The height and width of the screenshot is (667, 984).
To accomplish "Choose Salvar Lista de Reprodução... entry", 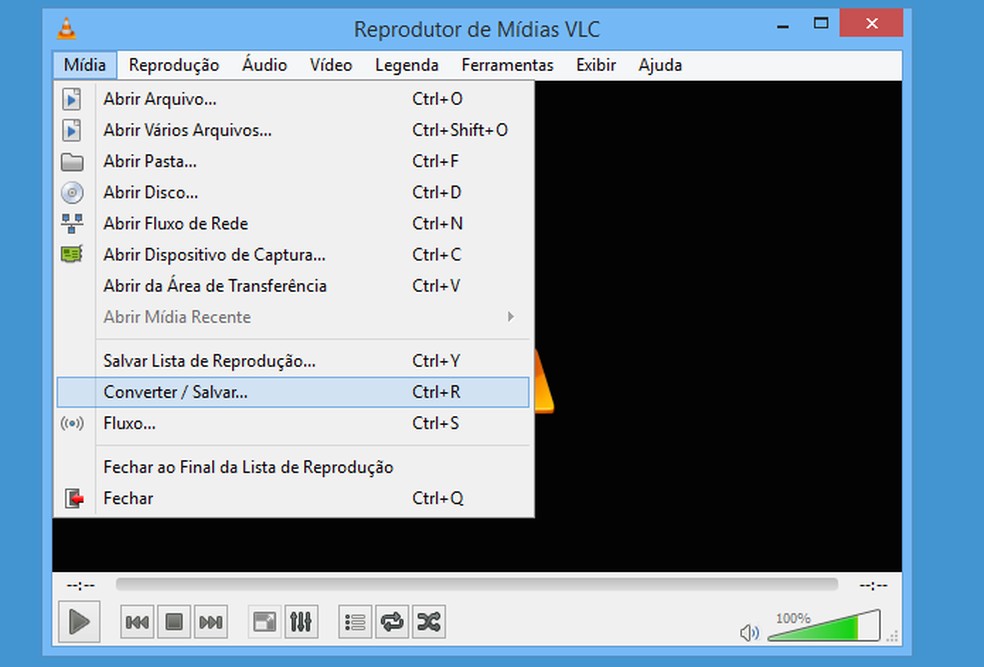I will coord(293,361).
